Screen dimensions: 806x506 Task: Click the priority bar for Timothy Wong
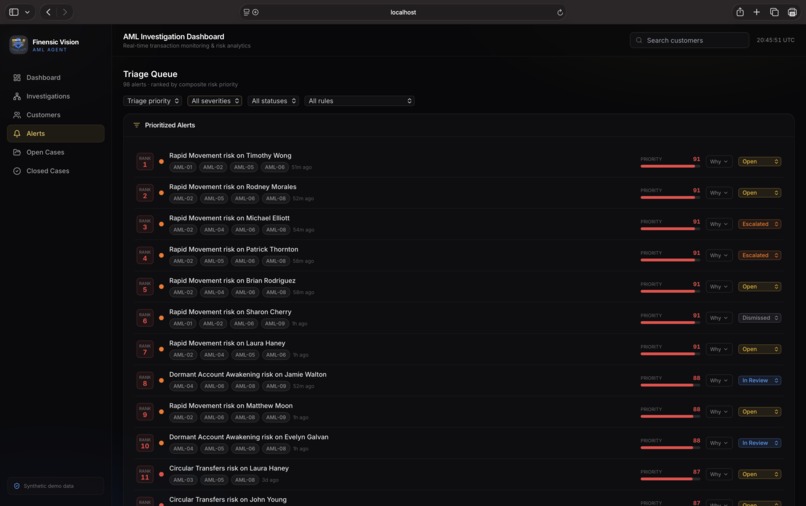click(670, 166)
